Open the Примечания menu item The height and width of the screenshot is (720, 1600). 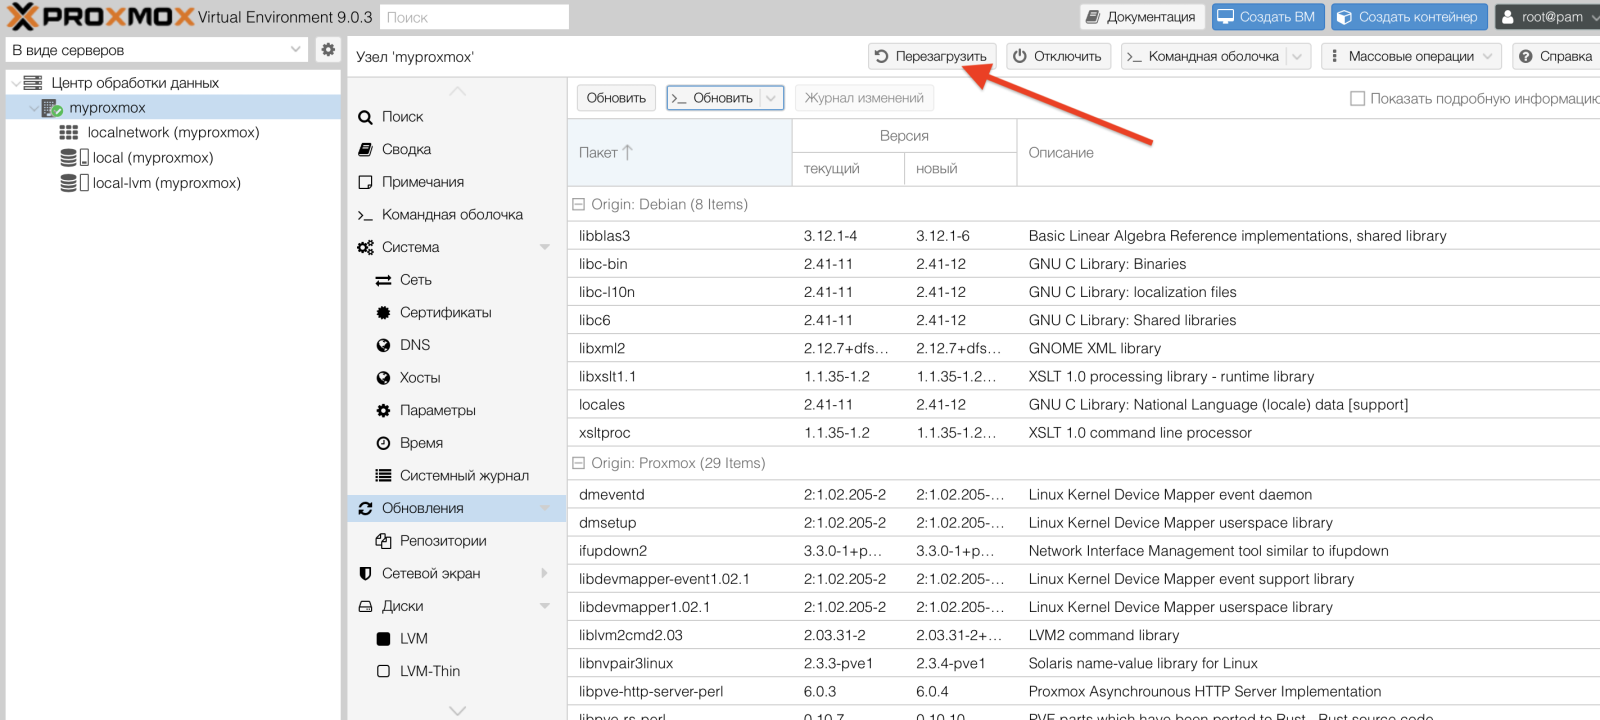click(457, 182)
